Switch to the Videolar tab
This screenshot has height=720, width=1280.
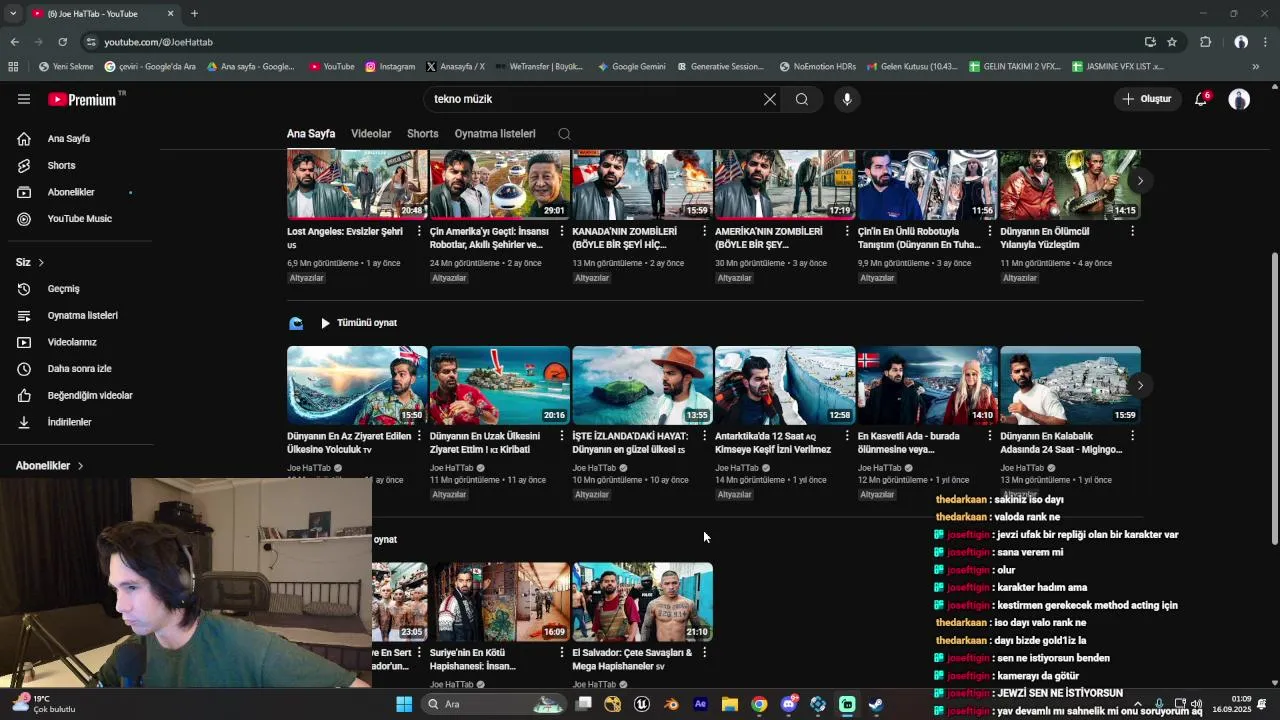click(x=371, y=134)
